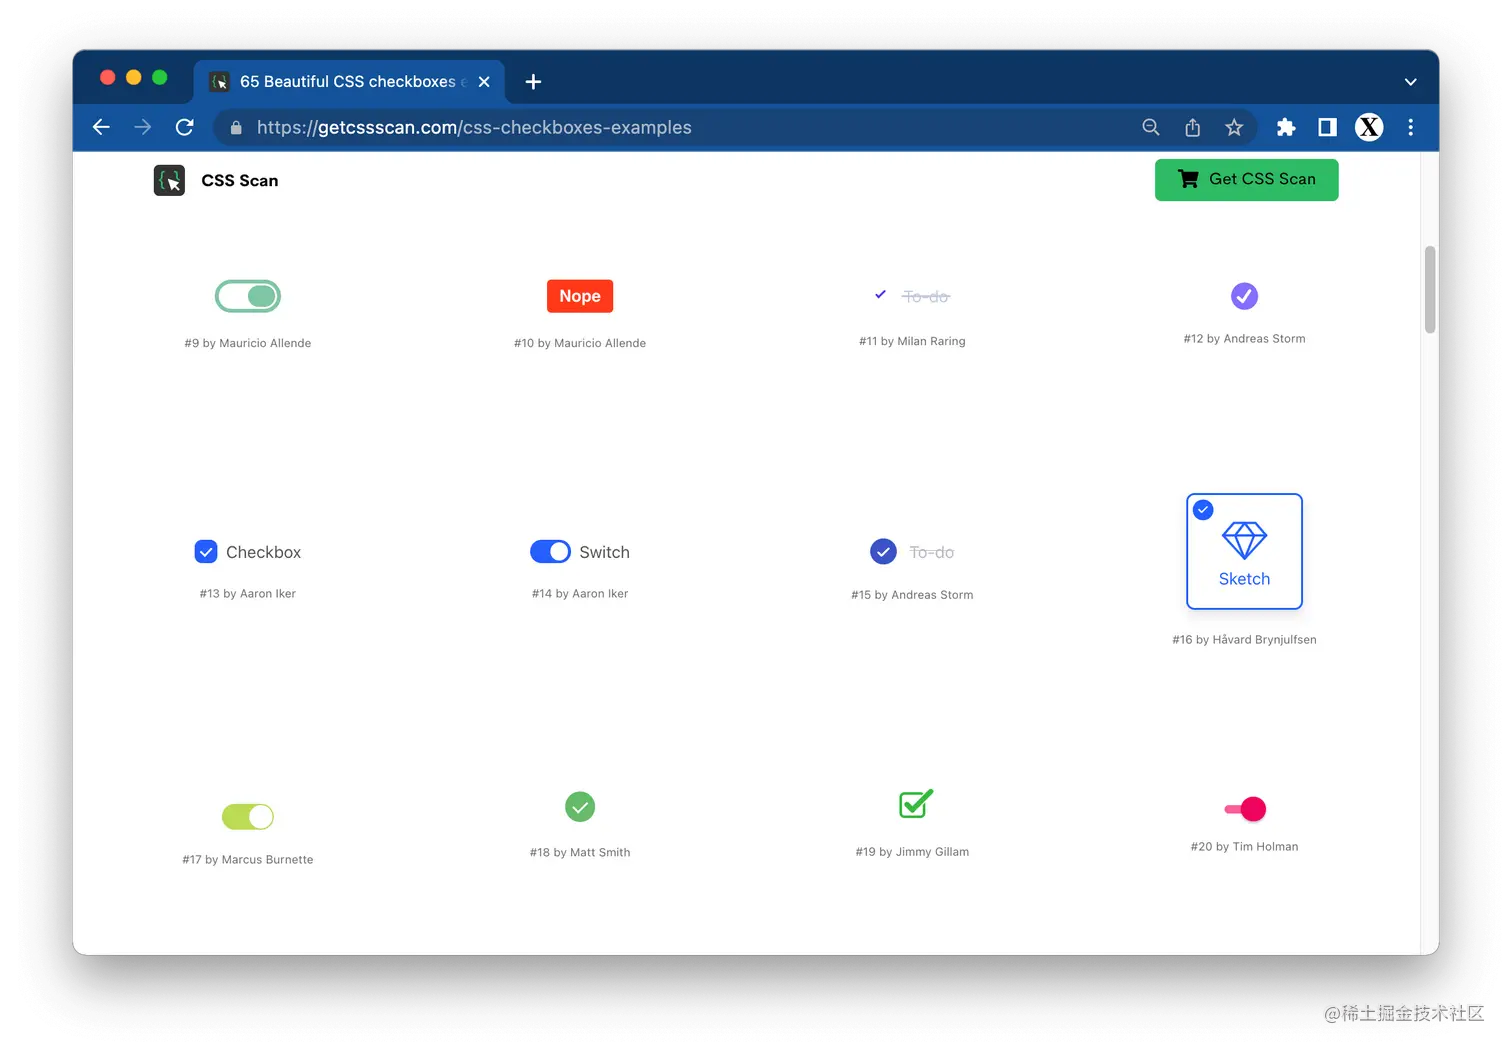Toggle the pink switch #20 by Tim Holman
The height and width of the screenshot is (1051, 1512).
(x=1245, y=809)
